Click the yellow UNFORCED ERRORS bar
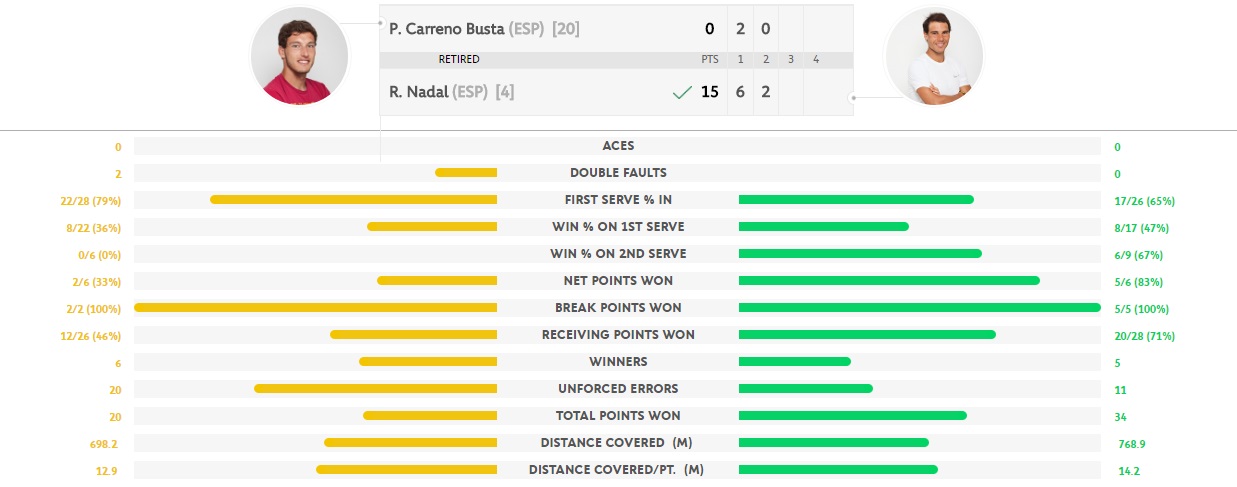1237x487 pixels. tap(375, 389)
